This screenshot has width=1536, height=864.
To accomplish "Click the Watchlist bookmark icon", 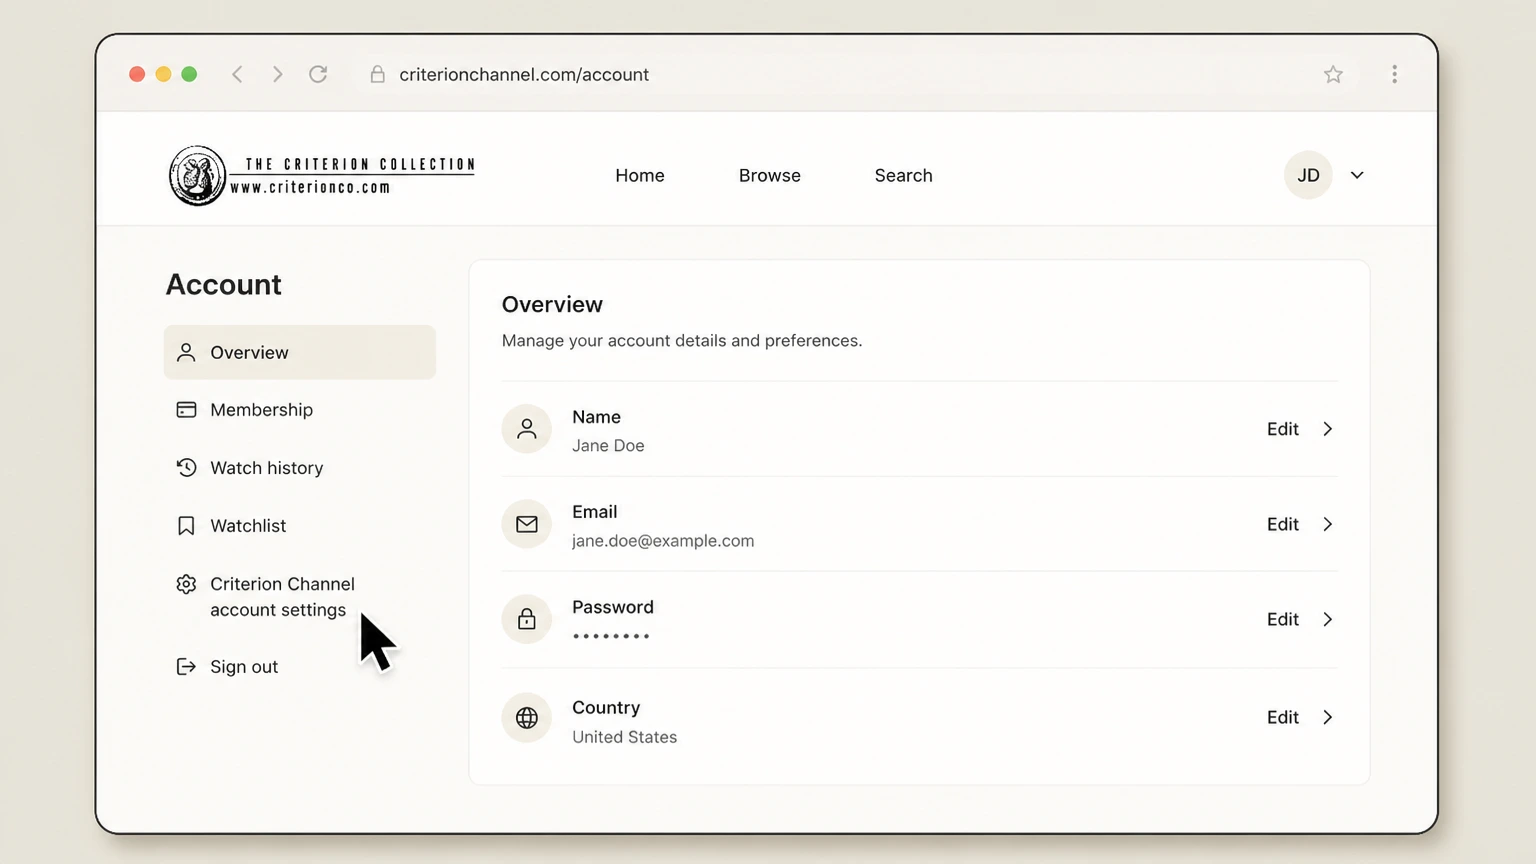I will (x=186, y=526).
